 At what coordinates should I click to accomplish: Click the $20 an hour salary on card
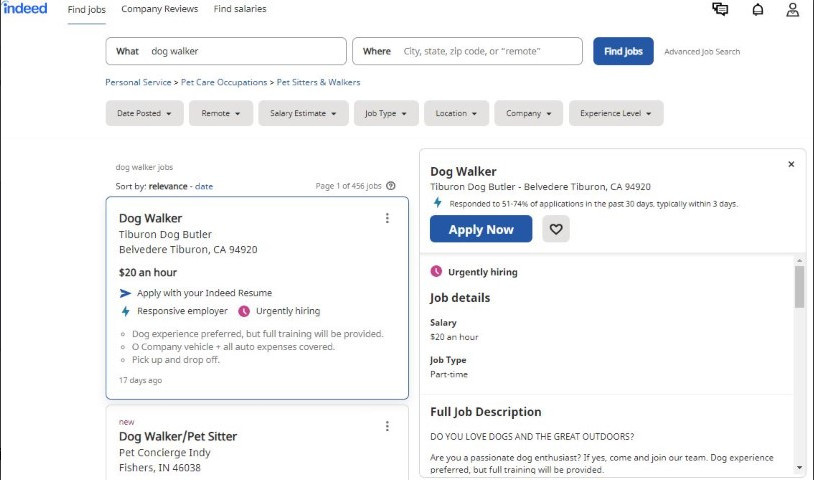pyautogui.click(x=148, y=272)
